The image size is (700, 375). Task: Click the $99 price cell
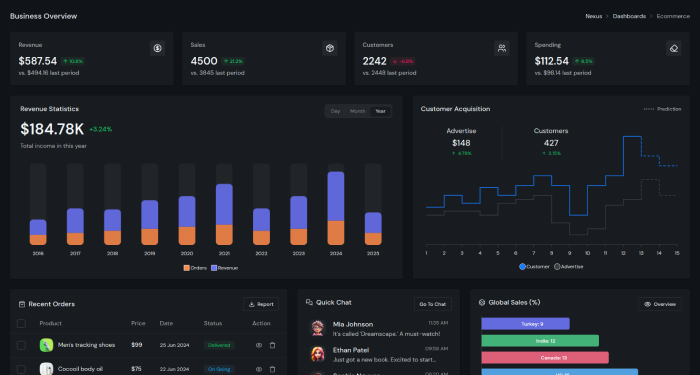(x=137, y=345)
